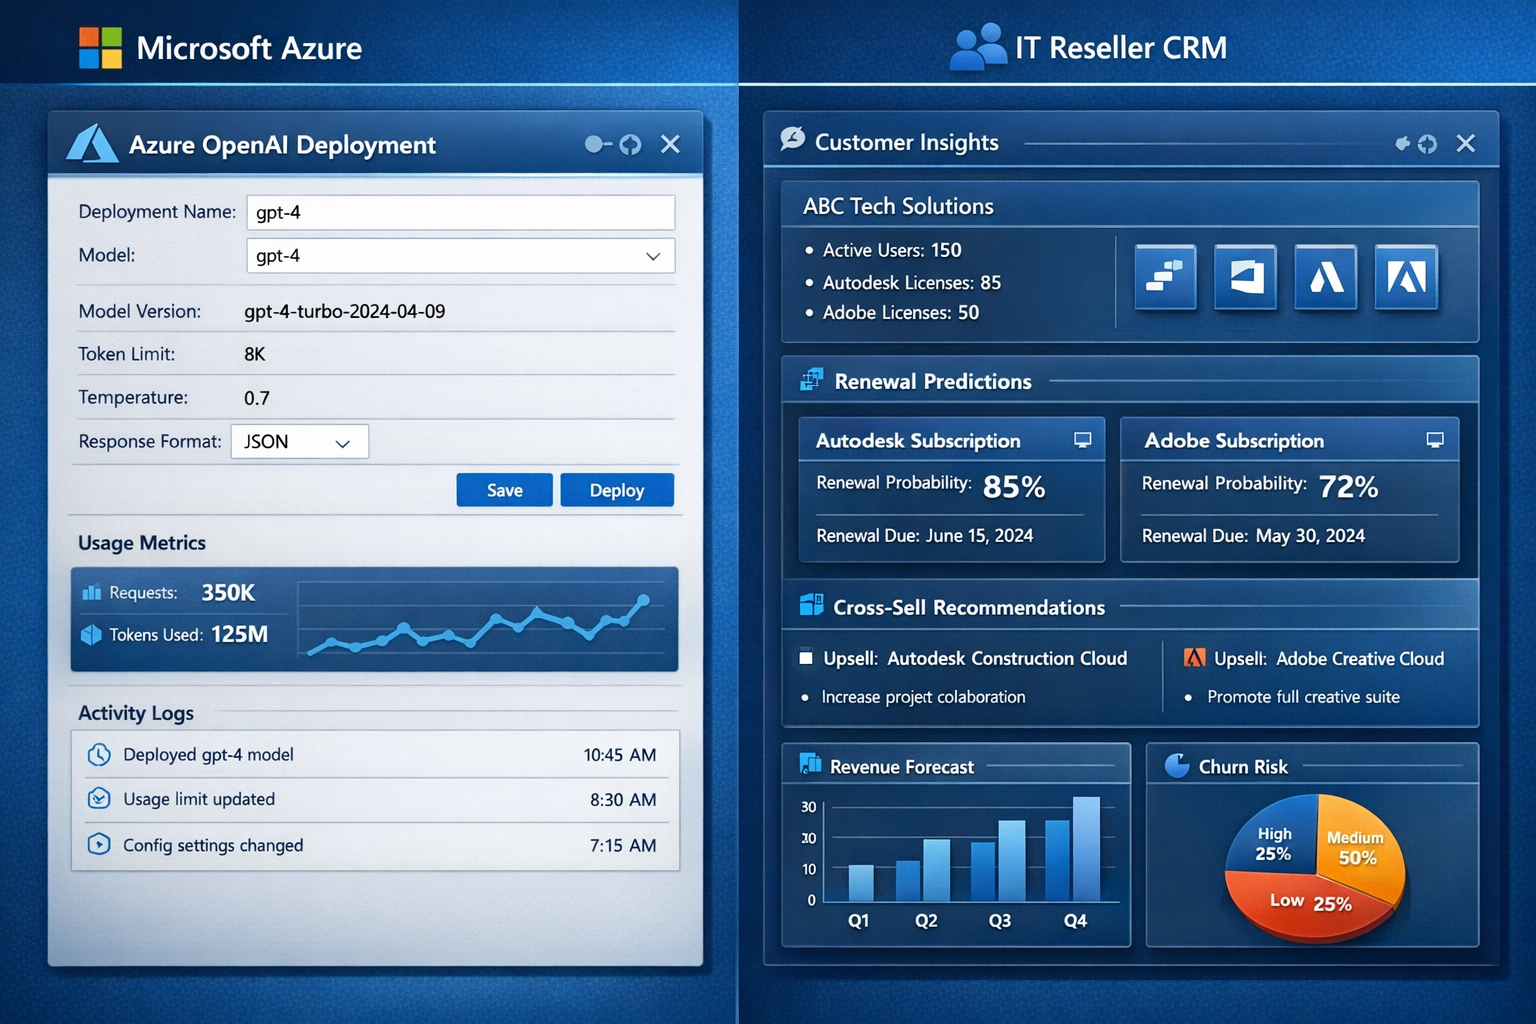Toggle the switch in Azure OpenAI Deployment title bar
The width and height of the screenshot is (1536, 1024).
(598, 144)
